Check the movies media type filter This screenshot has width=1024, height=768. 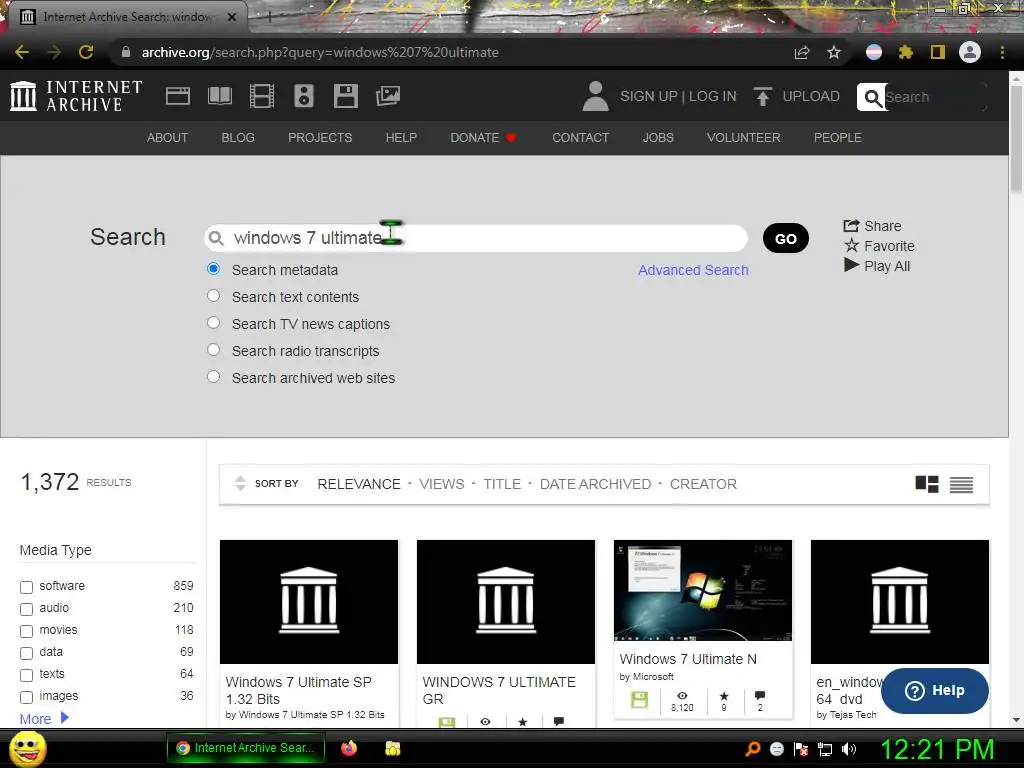26,632
